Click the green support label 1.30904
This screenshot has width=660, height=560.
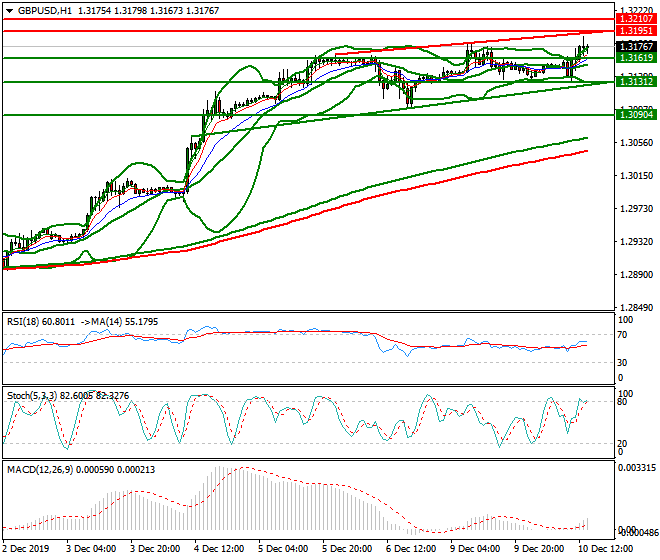636,115
